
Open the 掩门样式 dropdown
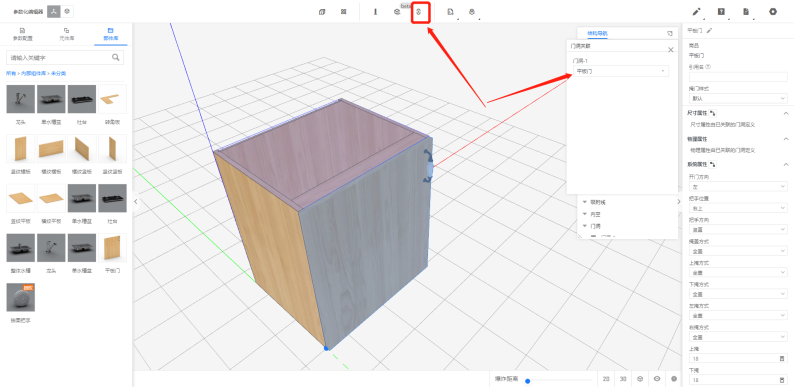click(x=738, y=98)
